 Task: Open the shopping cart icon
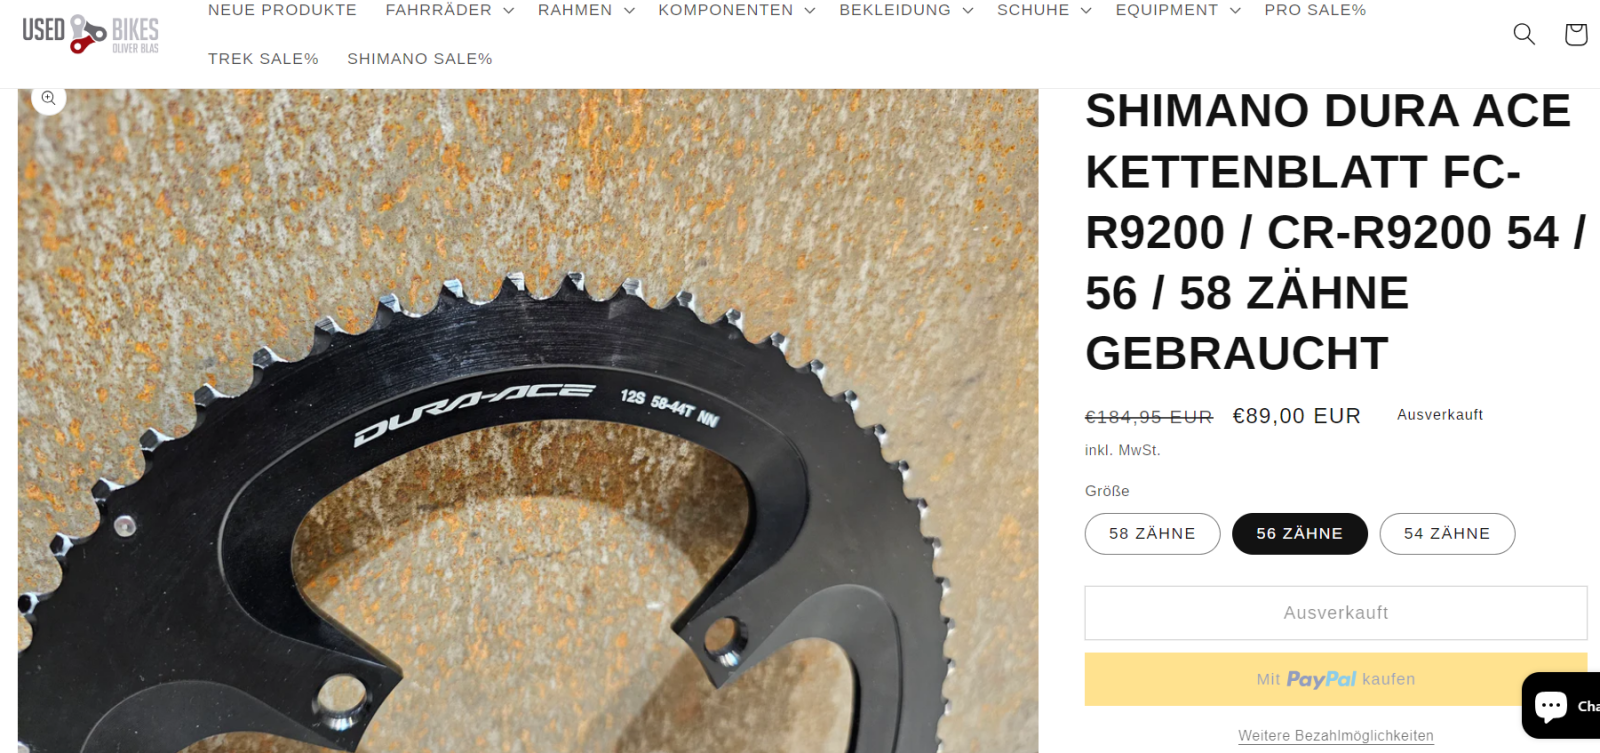(1576, 34)
